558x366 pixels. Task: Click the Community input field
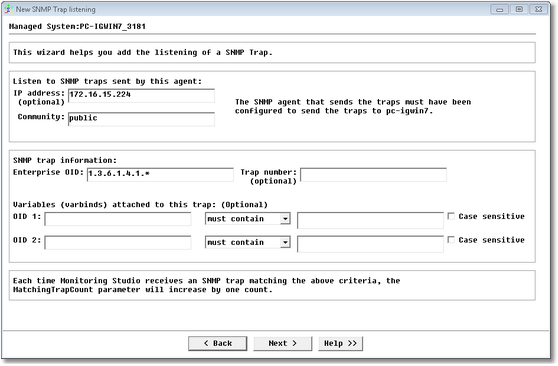[141, 119]
